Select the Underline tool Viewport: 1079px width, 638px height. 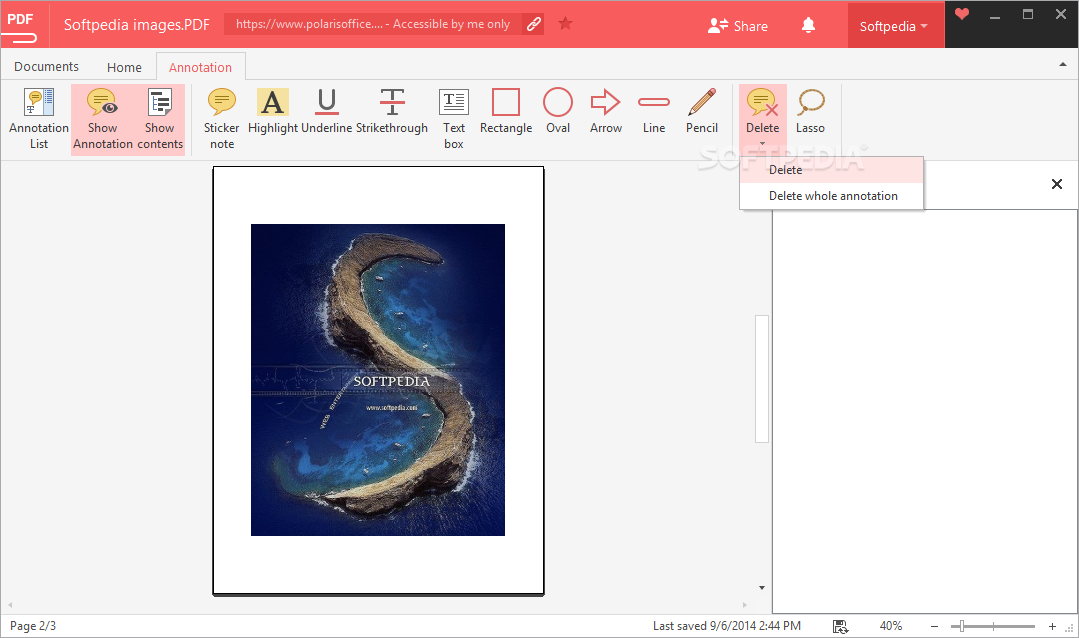tap(327, 111)
